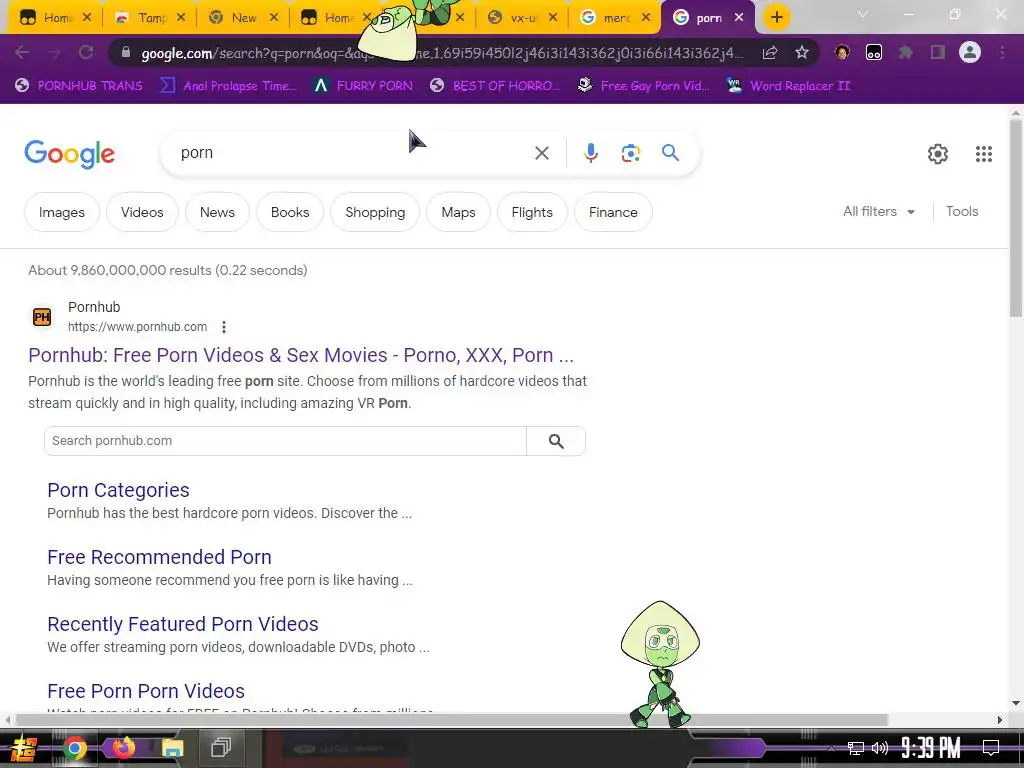Screen dimensions: 1024x768
Task: Open the Tools search options
Action: pos(962,212)
